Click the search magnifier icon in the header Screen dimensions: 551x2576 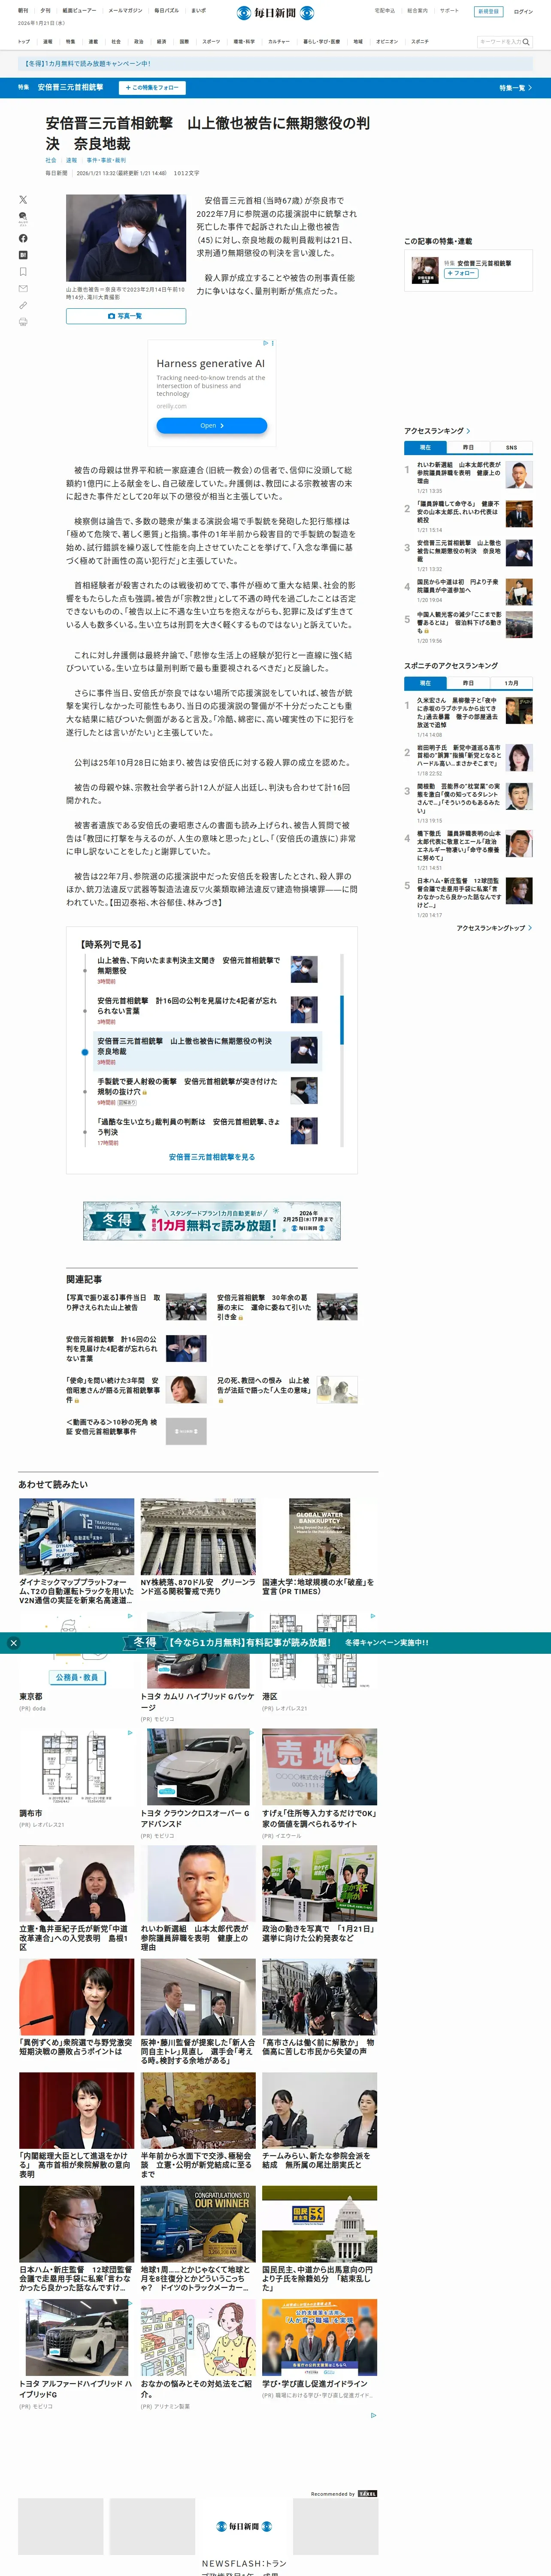(526, 42)
